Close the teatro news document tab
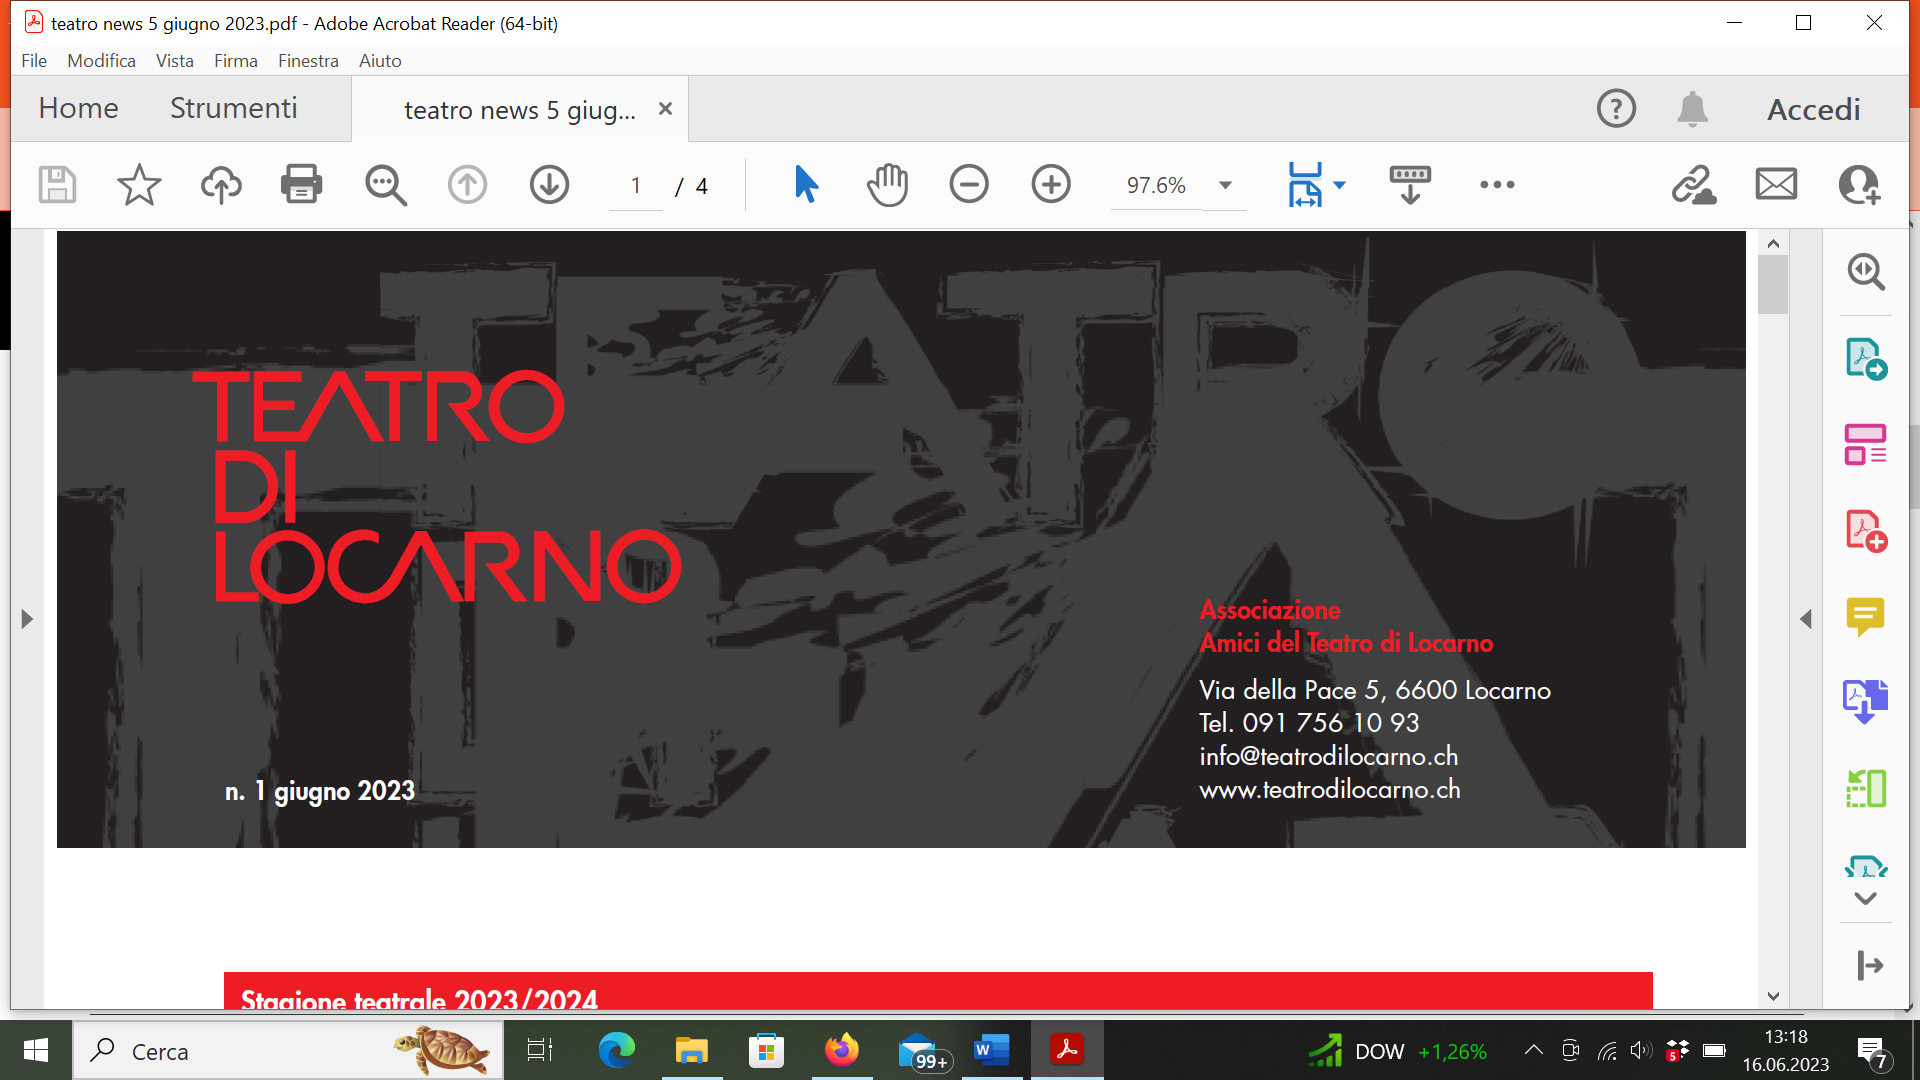This screenshot has height=1080, width=1920. 665,109
